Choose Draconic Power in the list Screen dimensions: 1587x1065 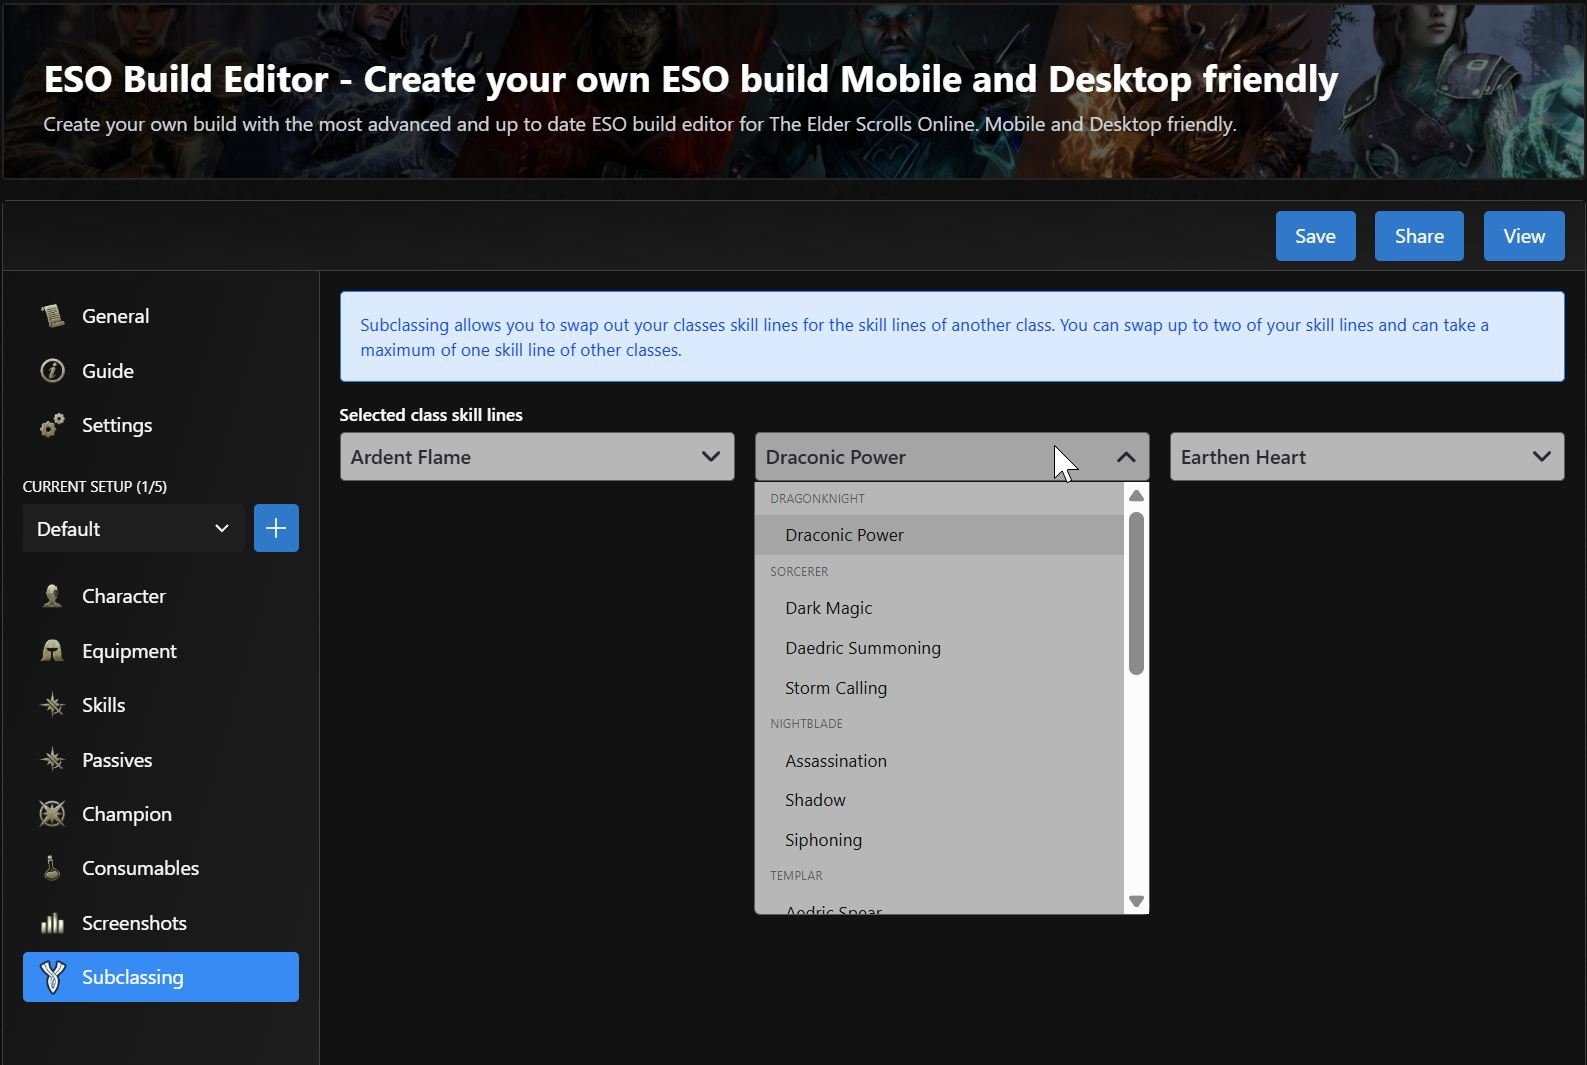939,535
